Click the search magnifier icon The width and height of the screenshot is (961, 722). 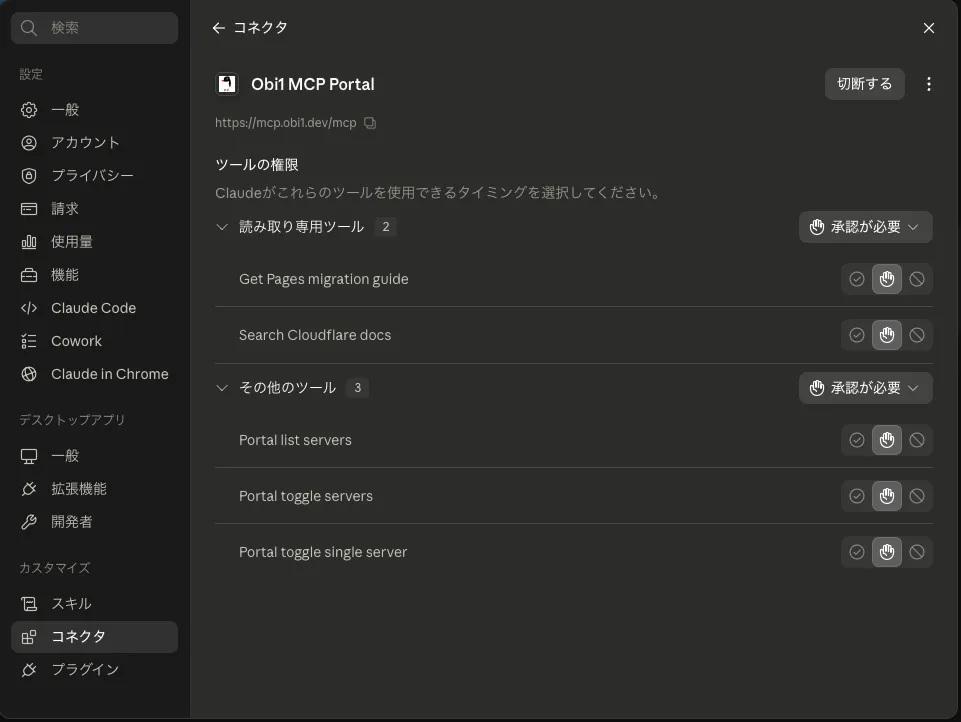(28, 28)
